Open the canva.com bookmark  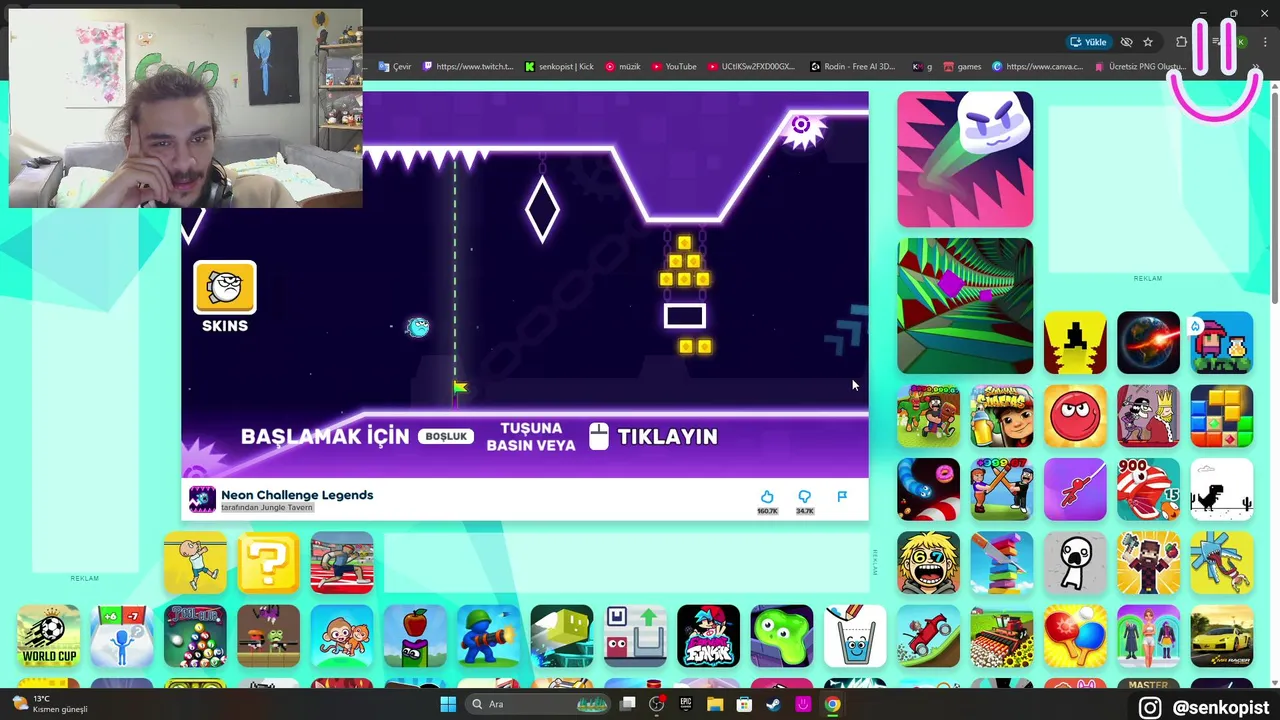tap(1037, 67)
